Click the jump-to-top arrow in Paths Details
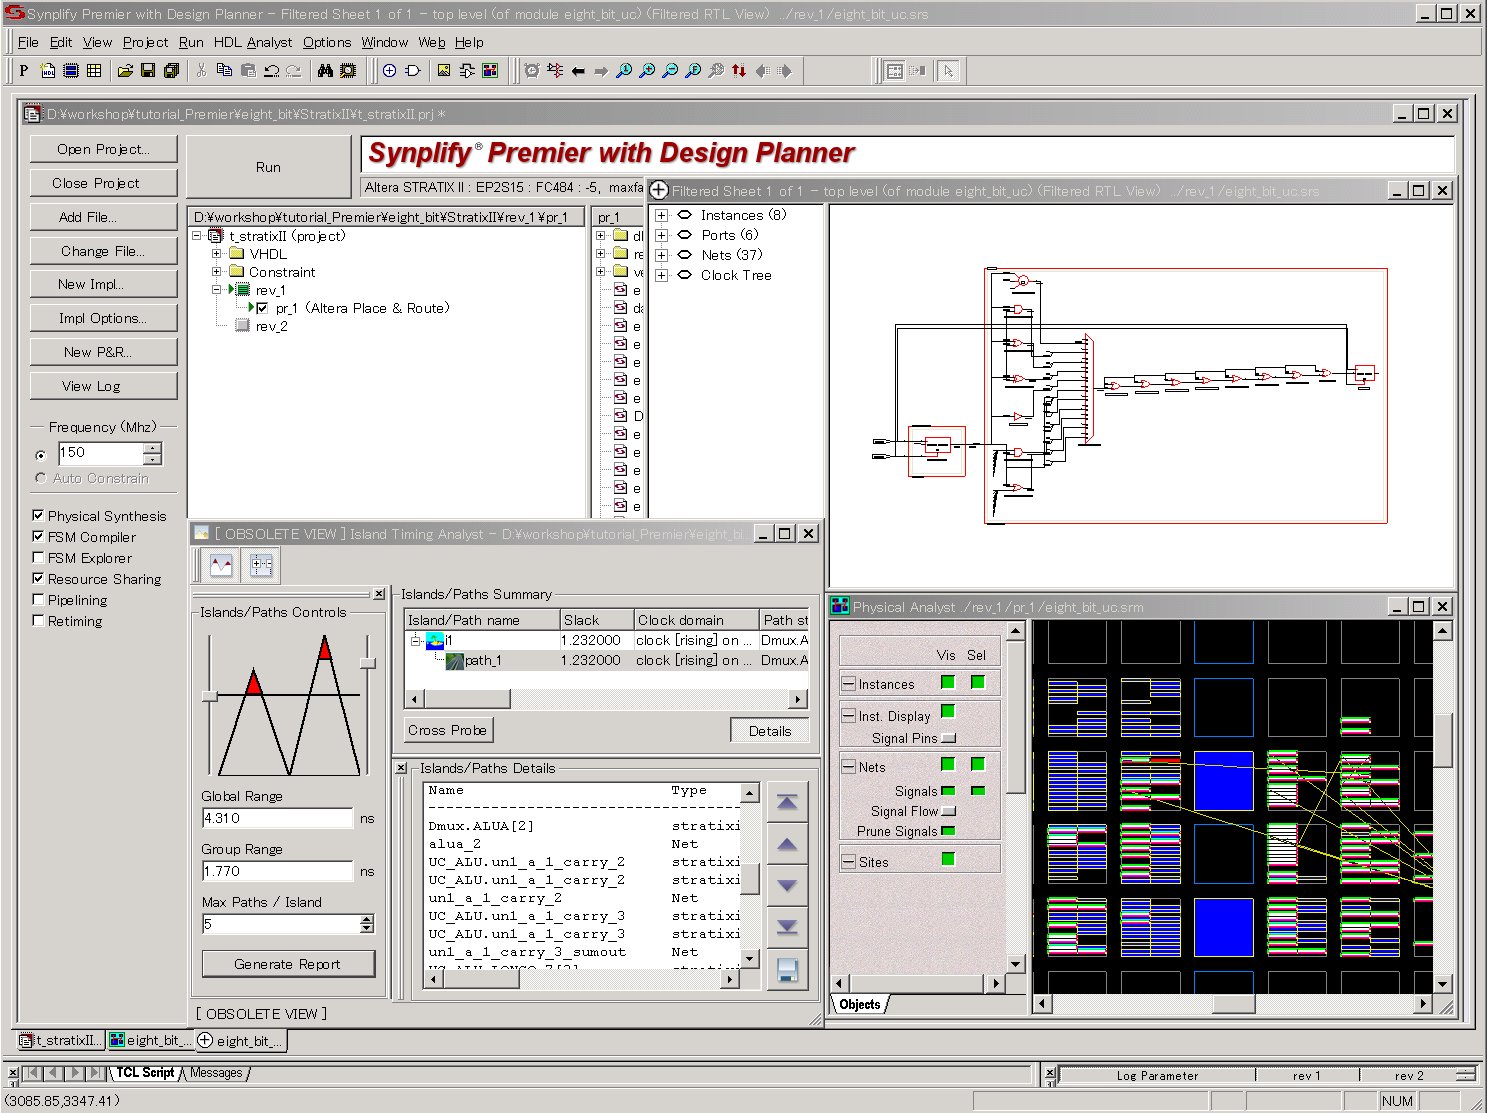 [787, 803]
